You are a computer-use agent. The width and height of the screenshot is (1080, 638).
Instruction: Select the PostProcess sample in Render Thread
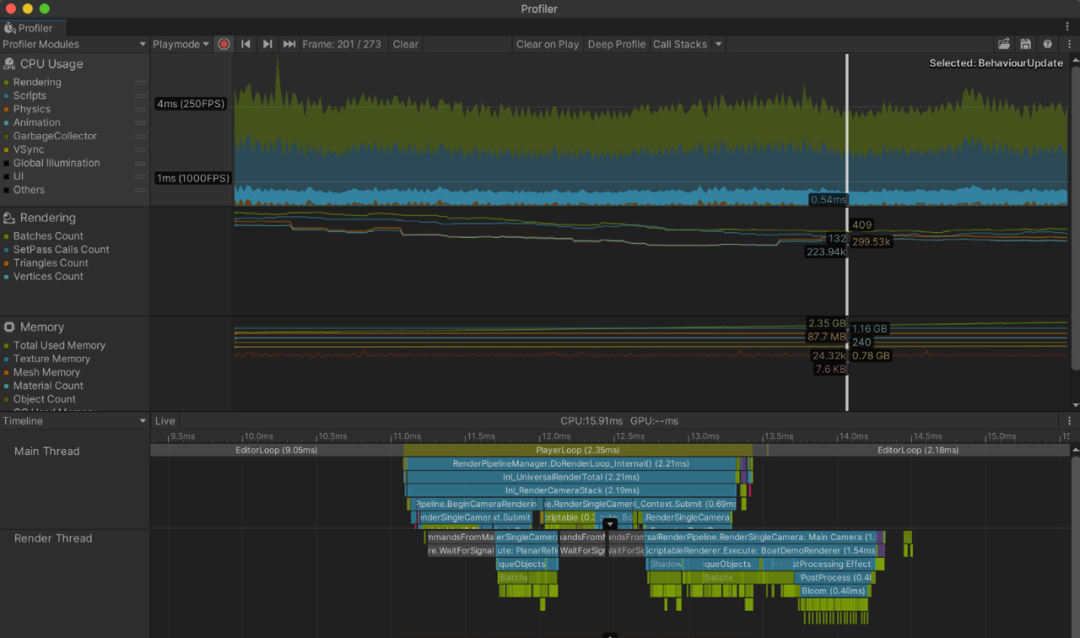[x=835, y=577]
